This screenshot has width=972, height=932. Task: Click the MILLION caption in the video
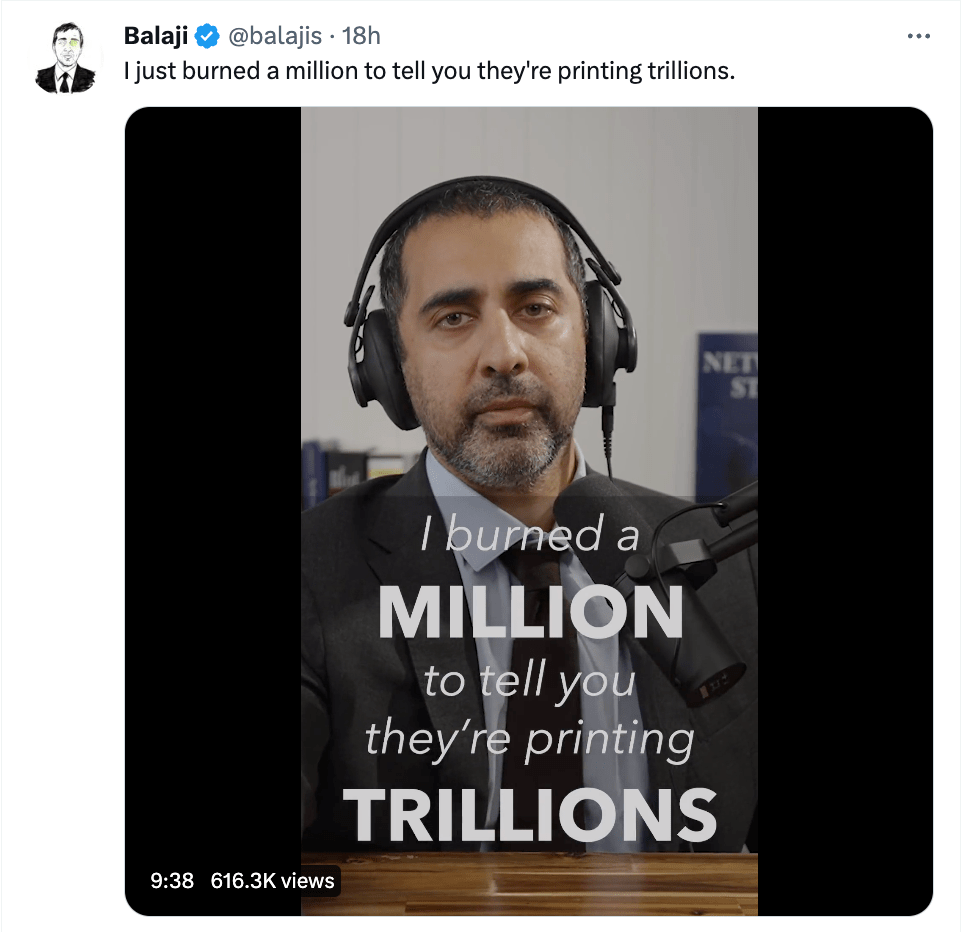(x=530, y=612)
